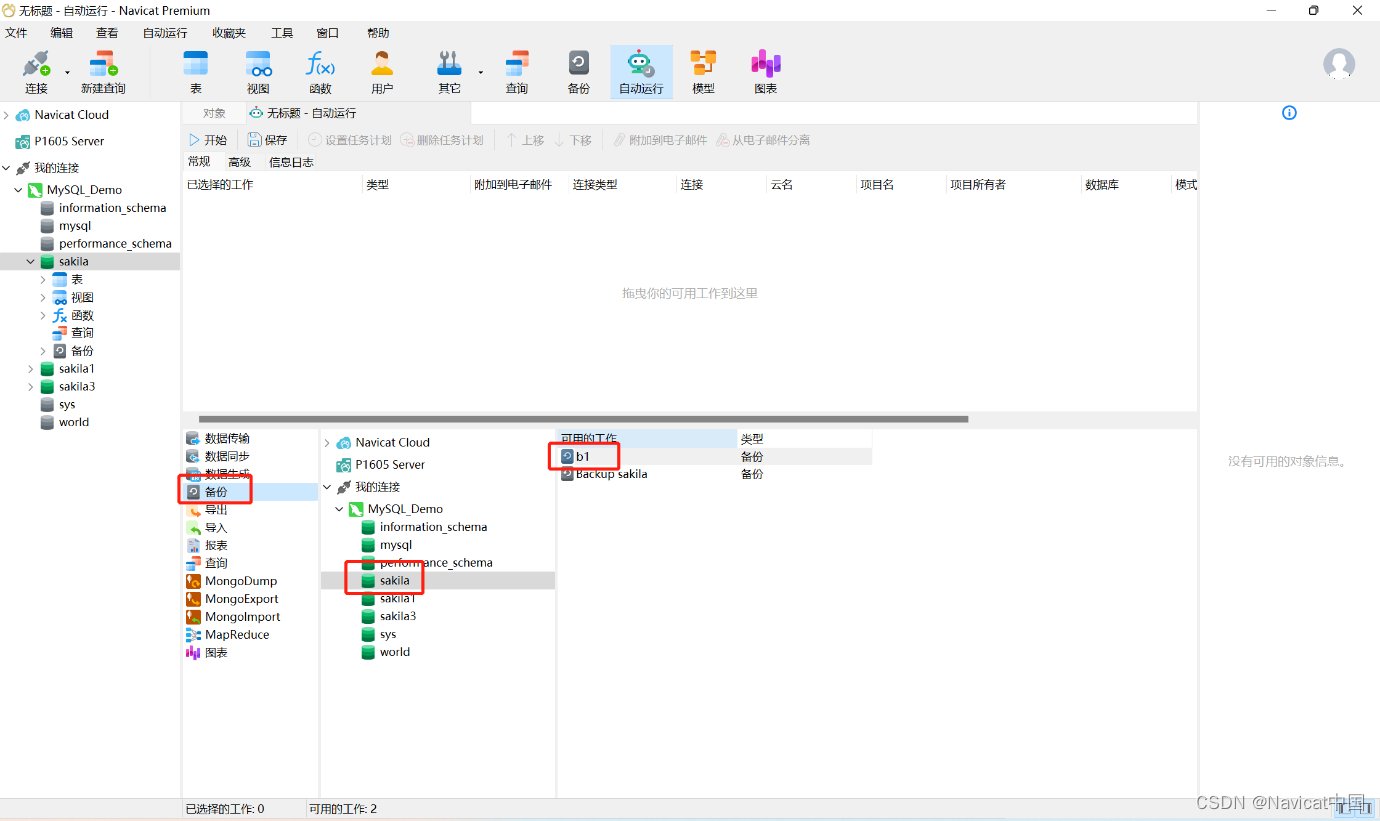Open dropdown arrow next to 连接
Screen dimensions: 1380x821
[x=68, y=72]
